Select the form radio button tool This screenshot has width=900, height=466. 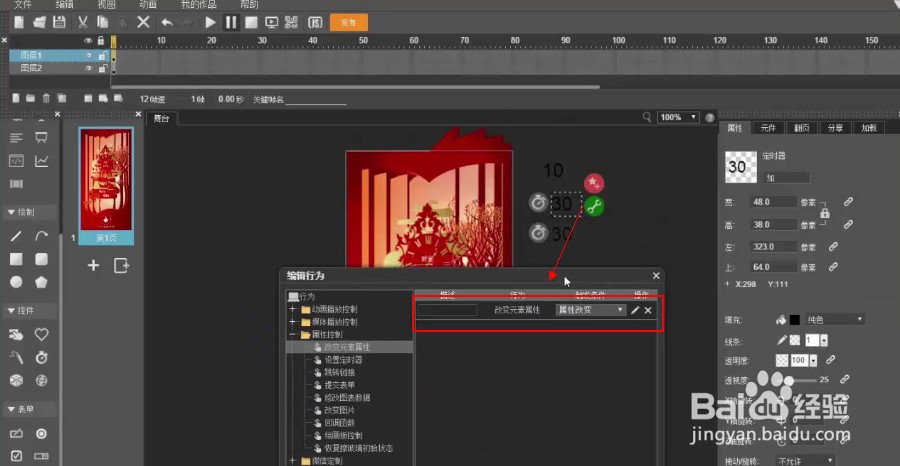[41, 433]
